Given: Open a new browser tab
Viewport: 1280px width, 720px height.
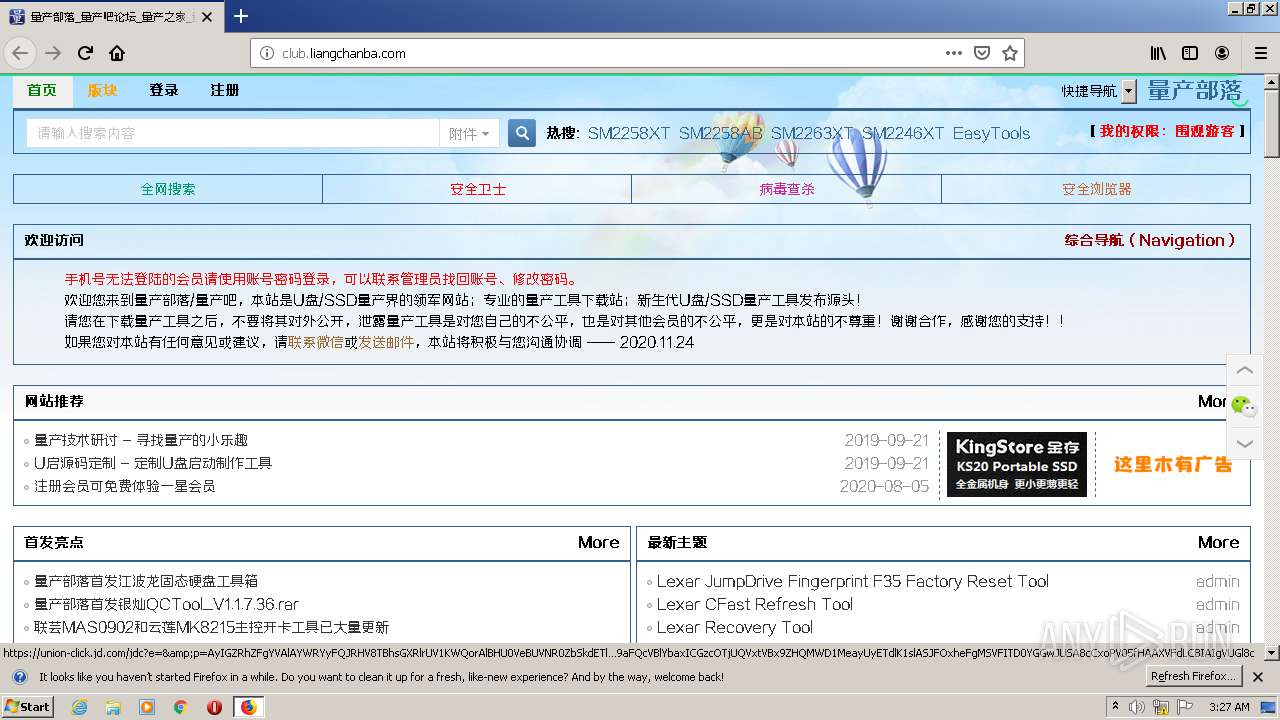Looking at the screenshot, I should 241,16.
